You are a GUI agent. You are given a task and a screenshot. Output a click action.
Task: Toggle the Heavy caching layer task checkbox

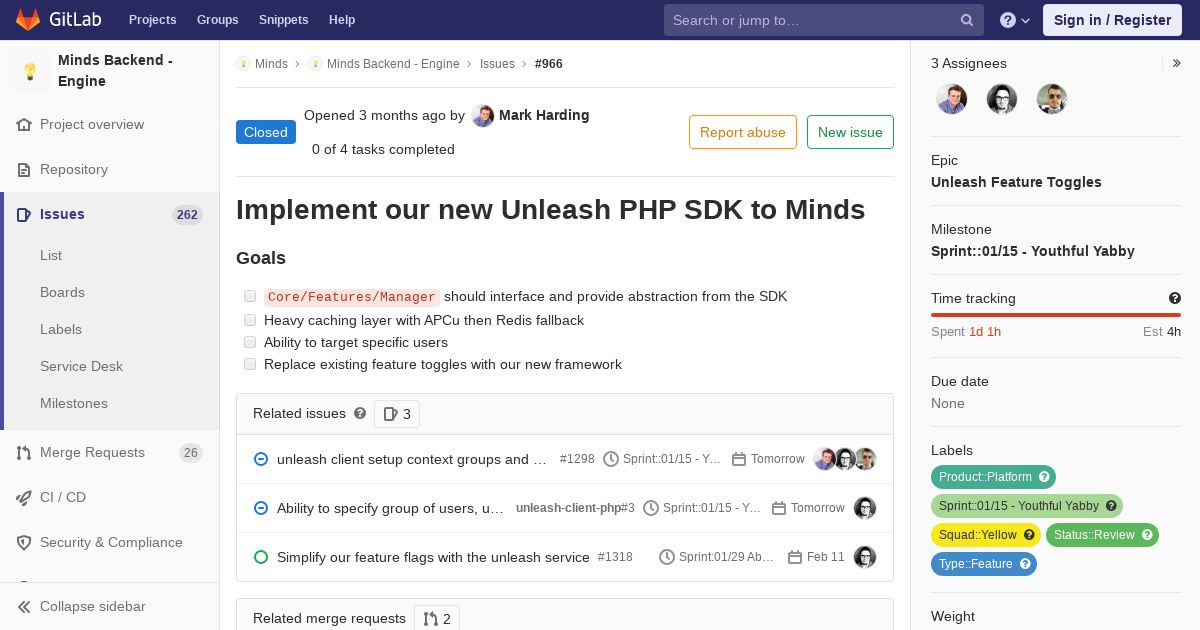tap(250, 320)
